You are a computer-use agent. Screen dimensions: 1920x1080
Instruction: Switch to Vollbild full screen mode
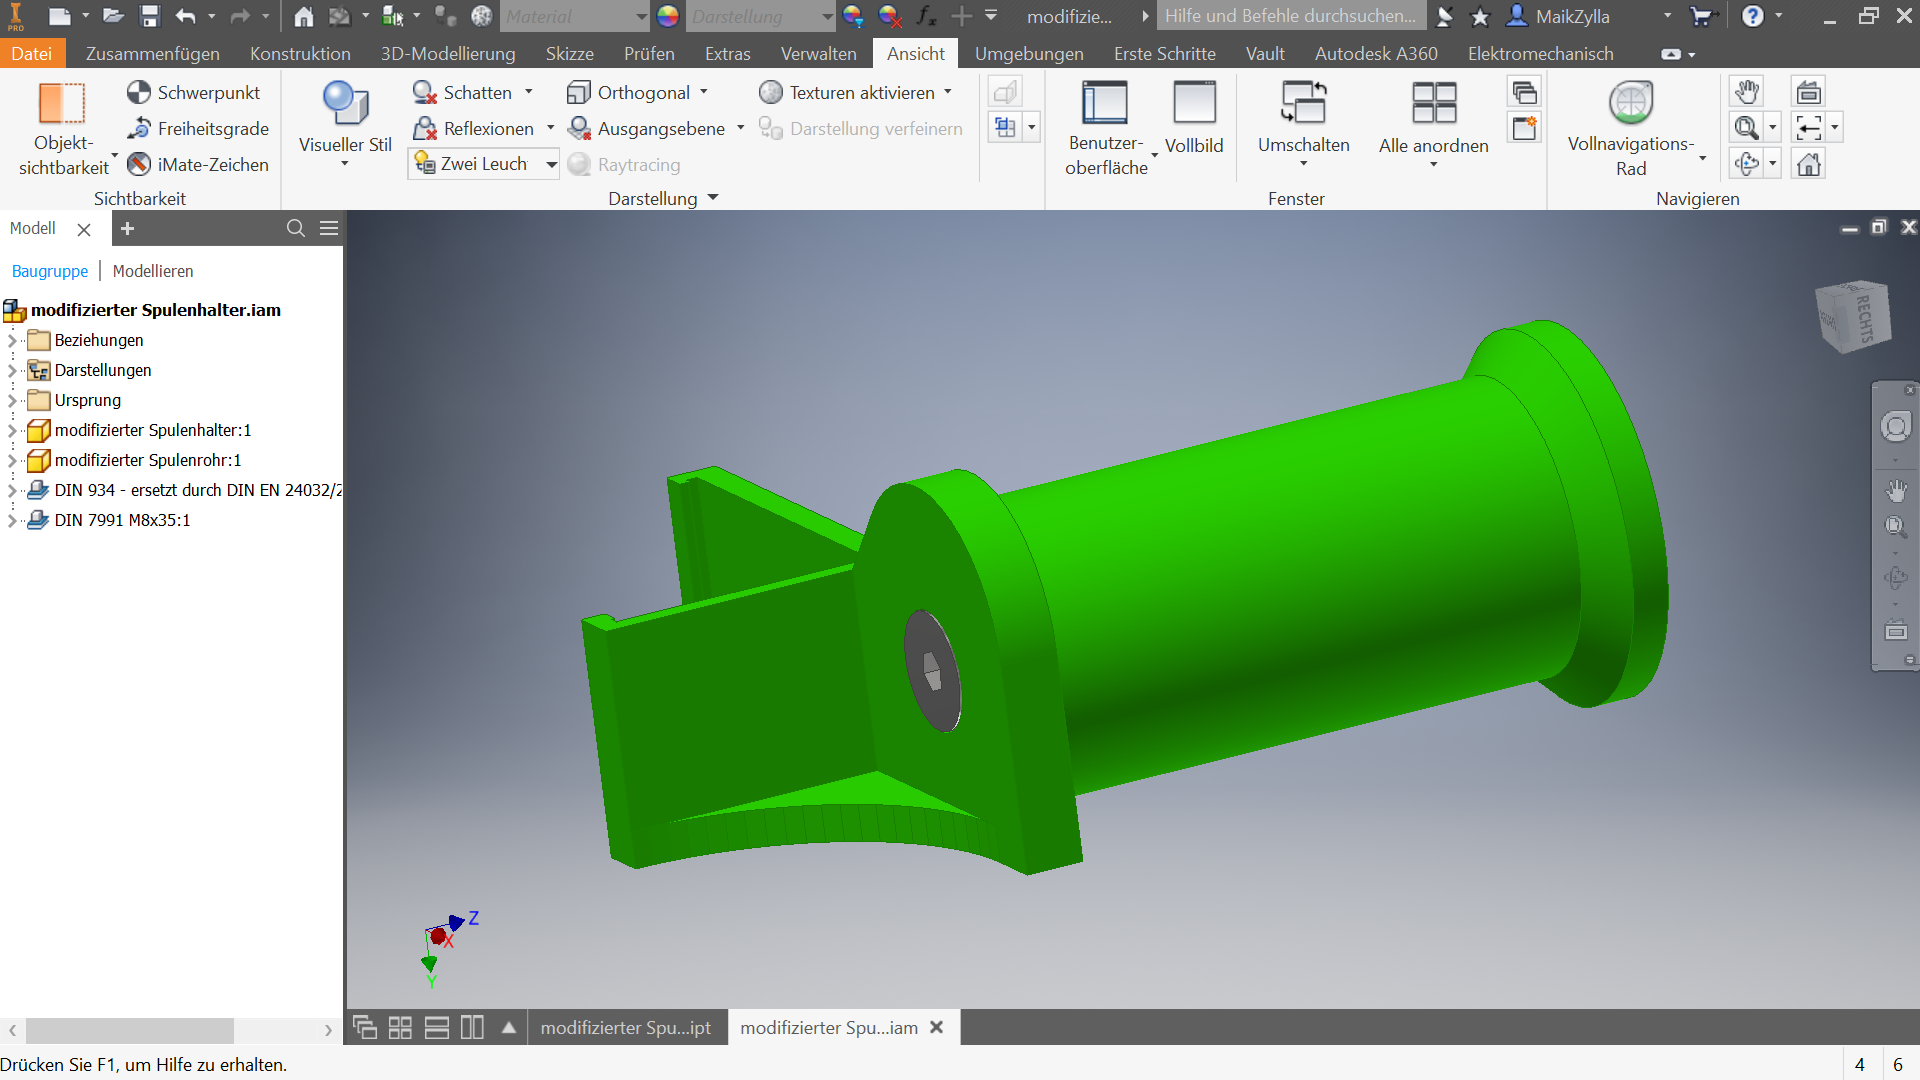(x=1194, y=118)
